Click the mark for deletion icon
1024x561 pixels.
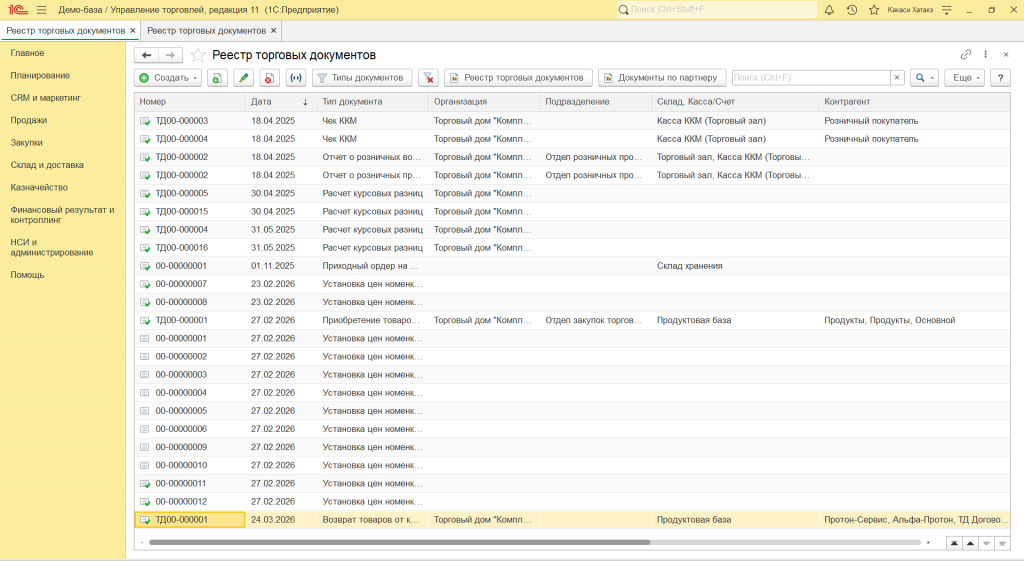click(x=269, y=78)
